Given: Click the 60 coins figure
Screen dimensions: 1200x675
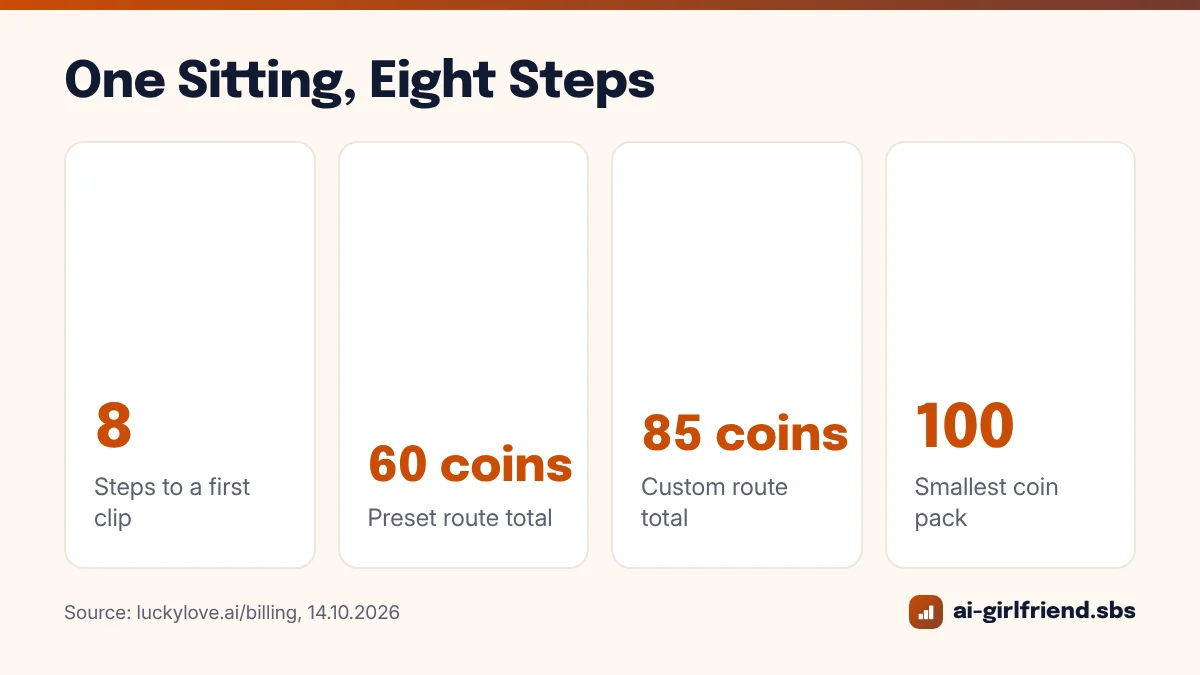Looking at the screenshot, I should (x=470, y=464).
